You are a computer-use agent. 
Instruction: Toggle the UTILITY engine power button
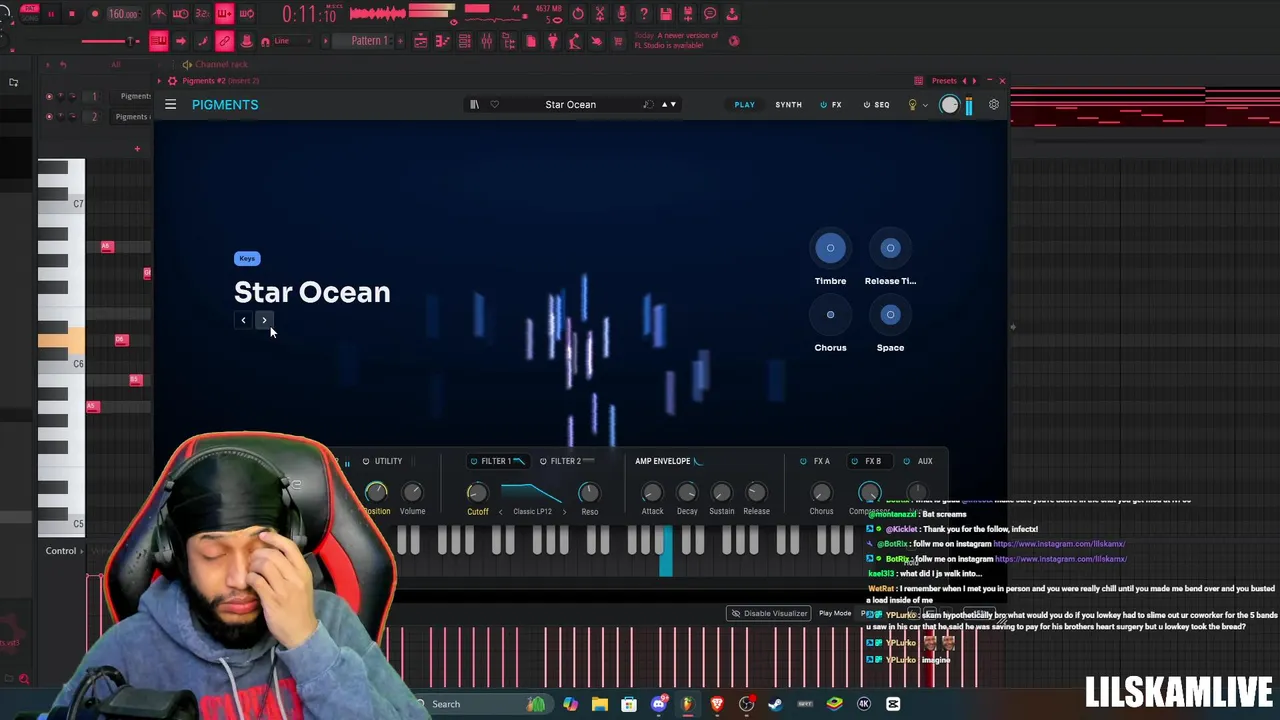tap(366, 461)
